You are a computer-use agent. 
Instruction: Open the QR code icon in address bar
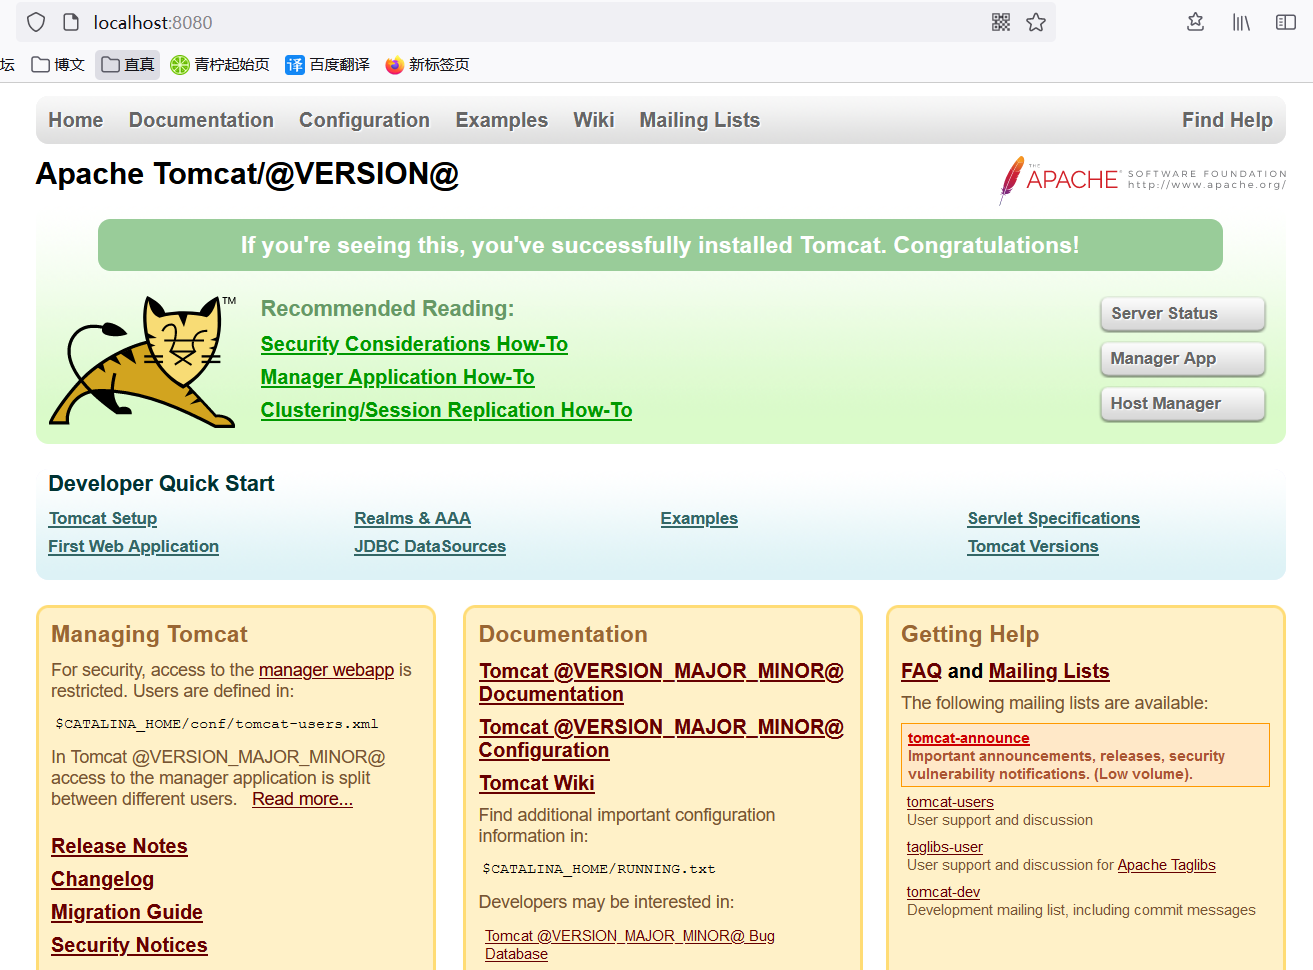(1001, 22)
